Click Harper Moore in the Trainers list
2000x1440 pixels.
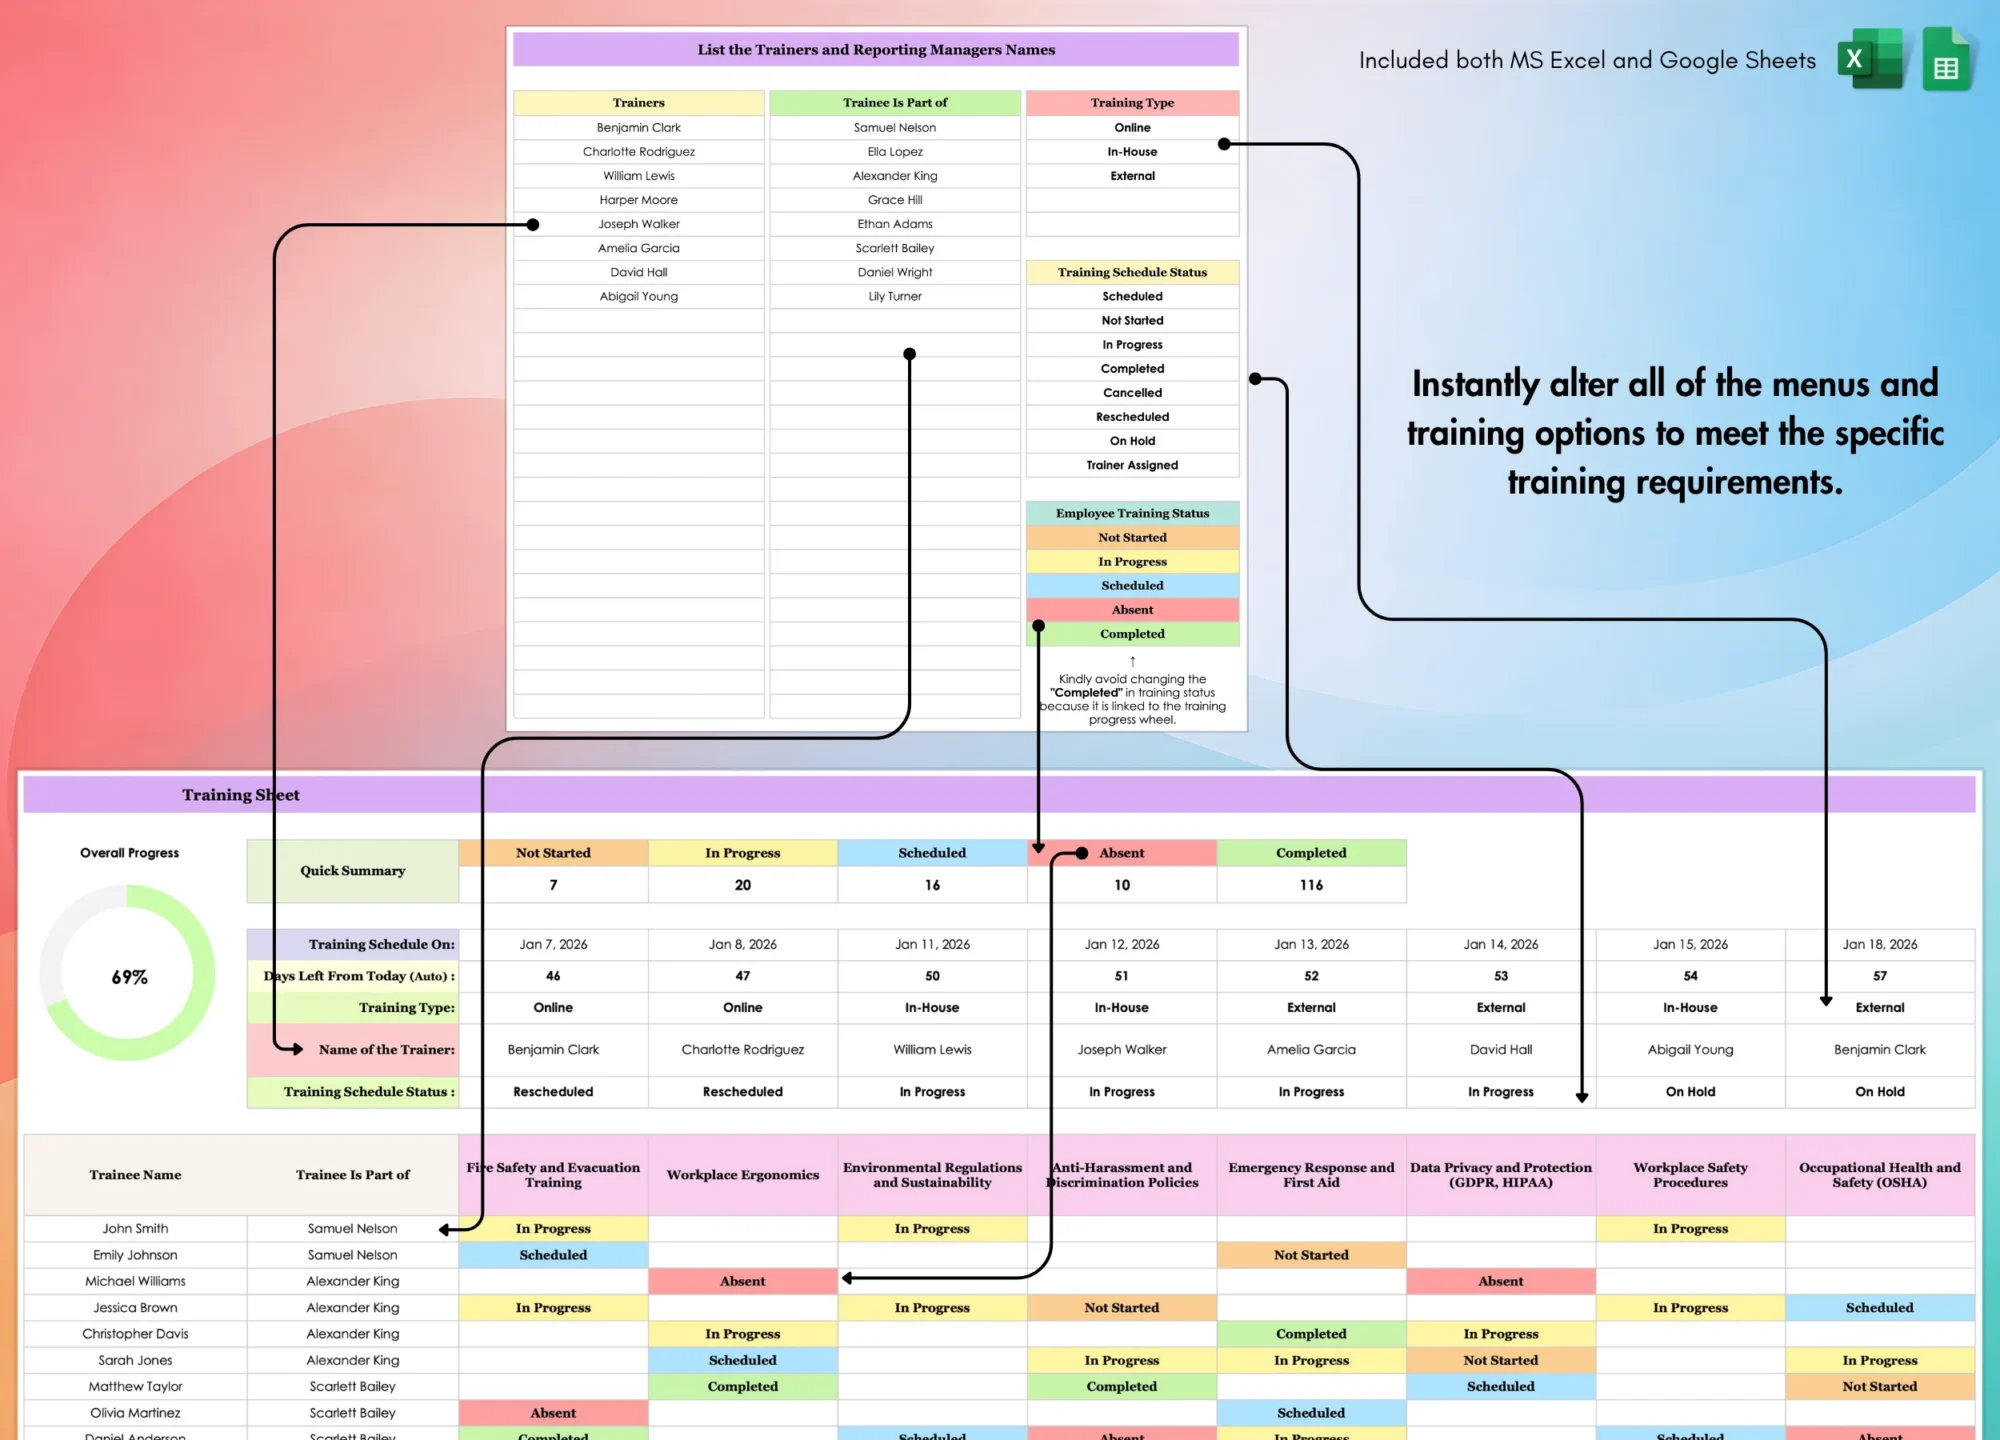[639, 200]
